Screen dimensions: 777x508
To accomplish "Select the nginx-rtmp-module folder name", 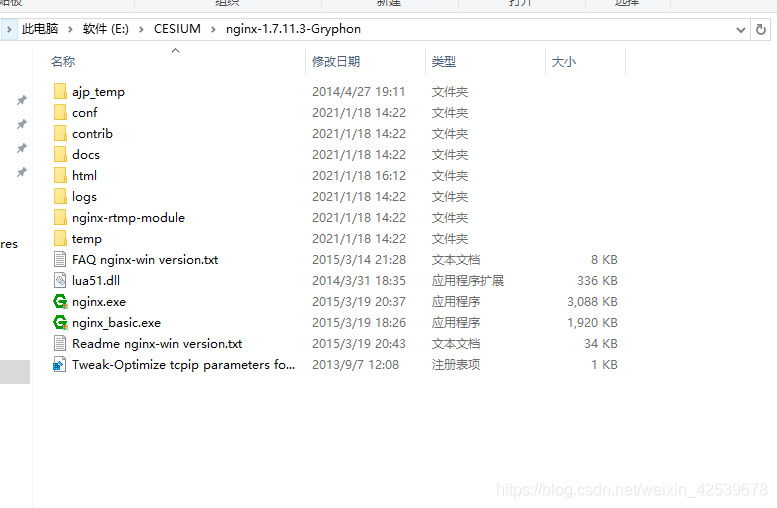I will (128, 218).
